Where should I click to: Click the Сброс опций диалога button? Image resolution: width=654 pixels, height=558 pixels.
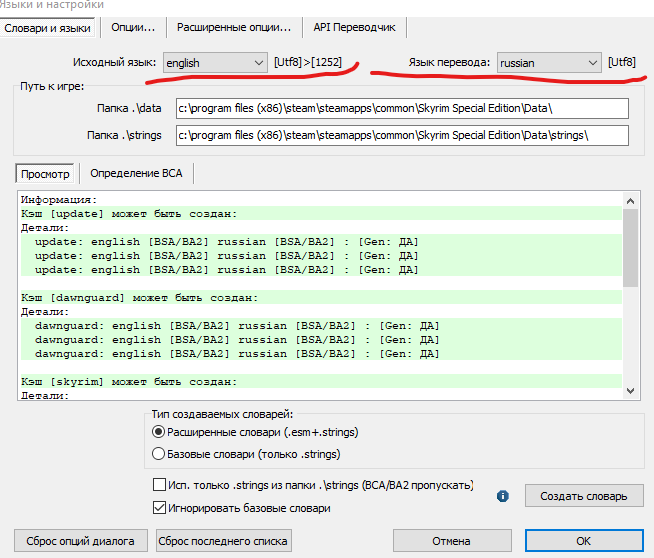click(x=80, y=541)
